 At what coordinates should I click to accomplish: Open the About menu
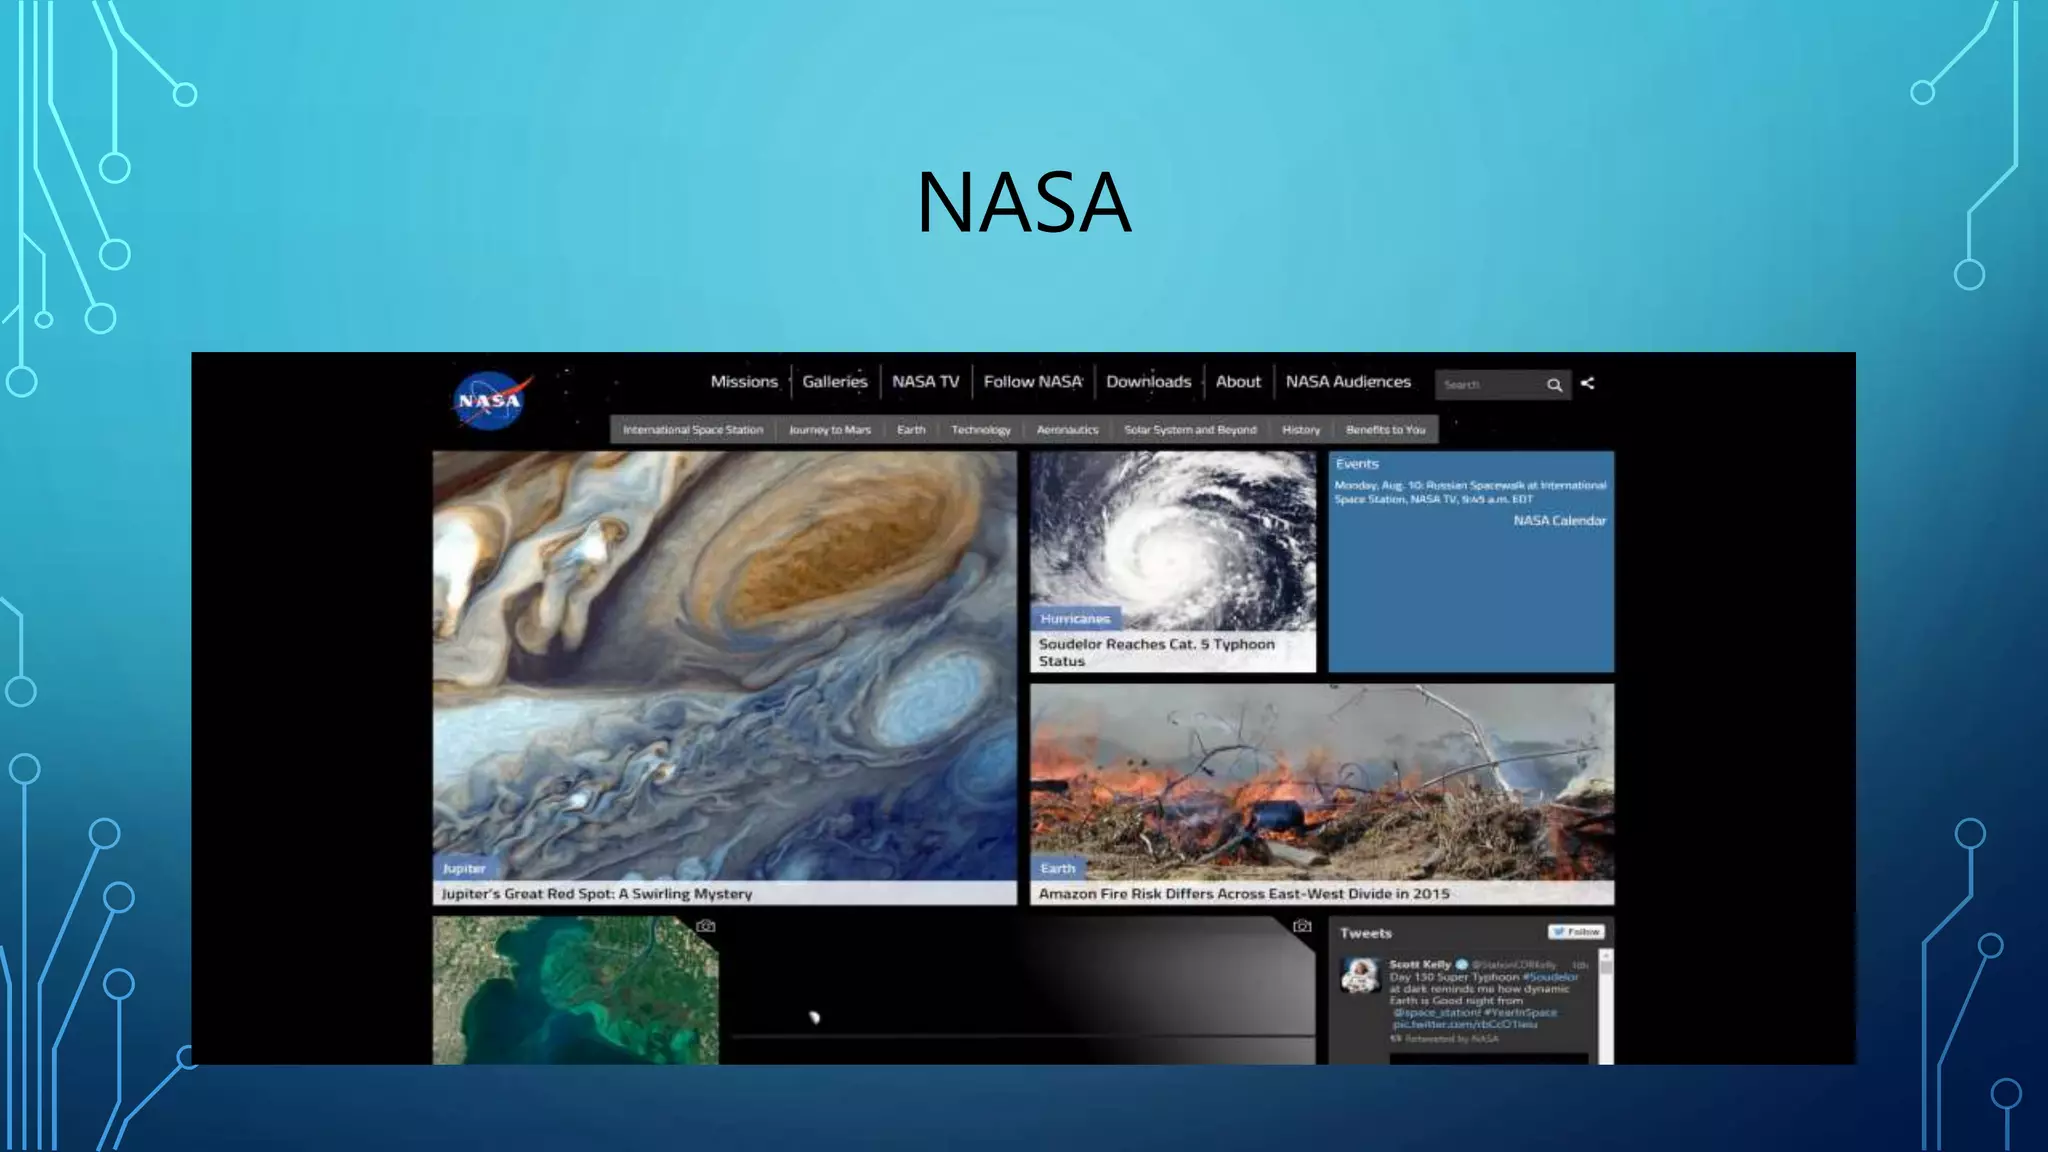pos(1238,381)
